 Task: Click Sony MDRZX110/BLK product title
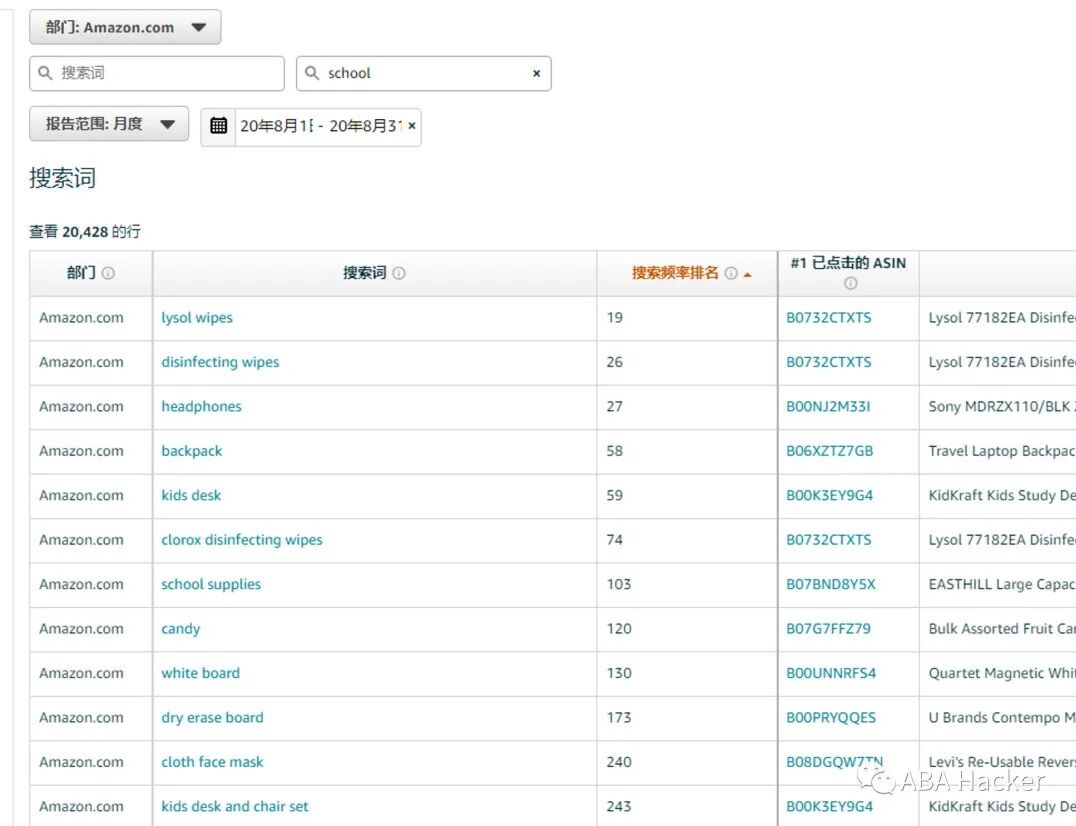pyautogui.click(x=1001, y=407)
